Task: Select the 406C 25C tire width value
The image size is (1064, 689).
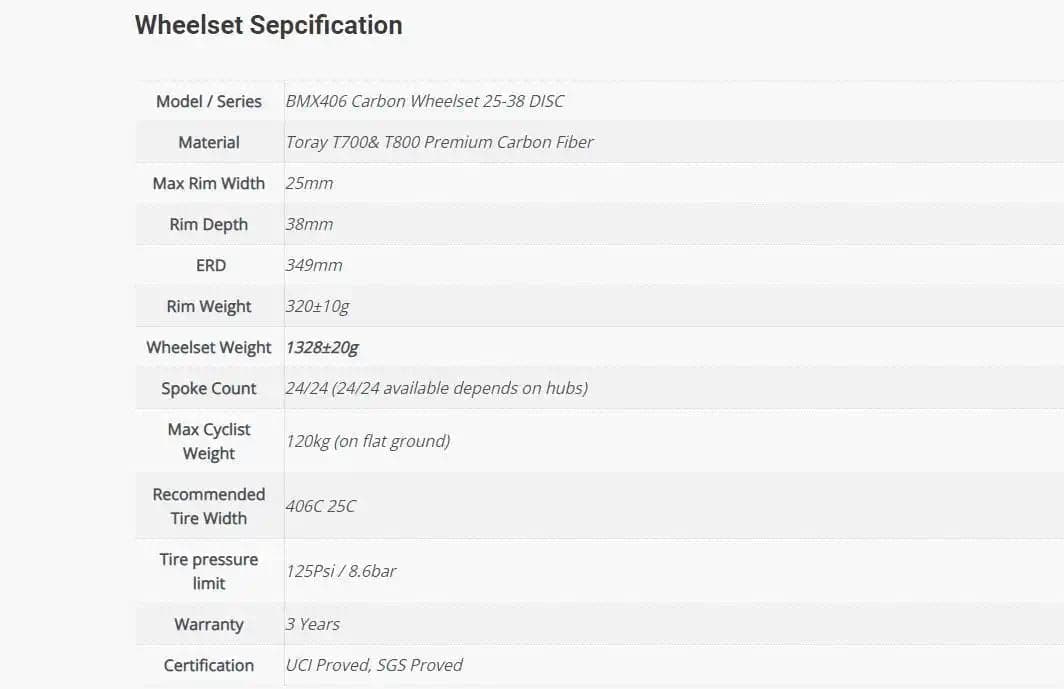Action: 321,506
